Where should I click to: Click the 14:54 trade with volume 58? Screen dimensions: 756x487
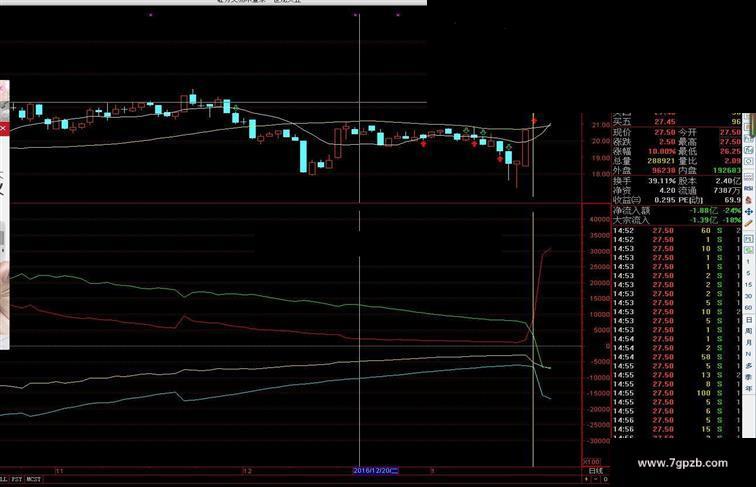pos(677,357)
